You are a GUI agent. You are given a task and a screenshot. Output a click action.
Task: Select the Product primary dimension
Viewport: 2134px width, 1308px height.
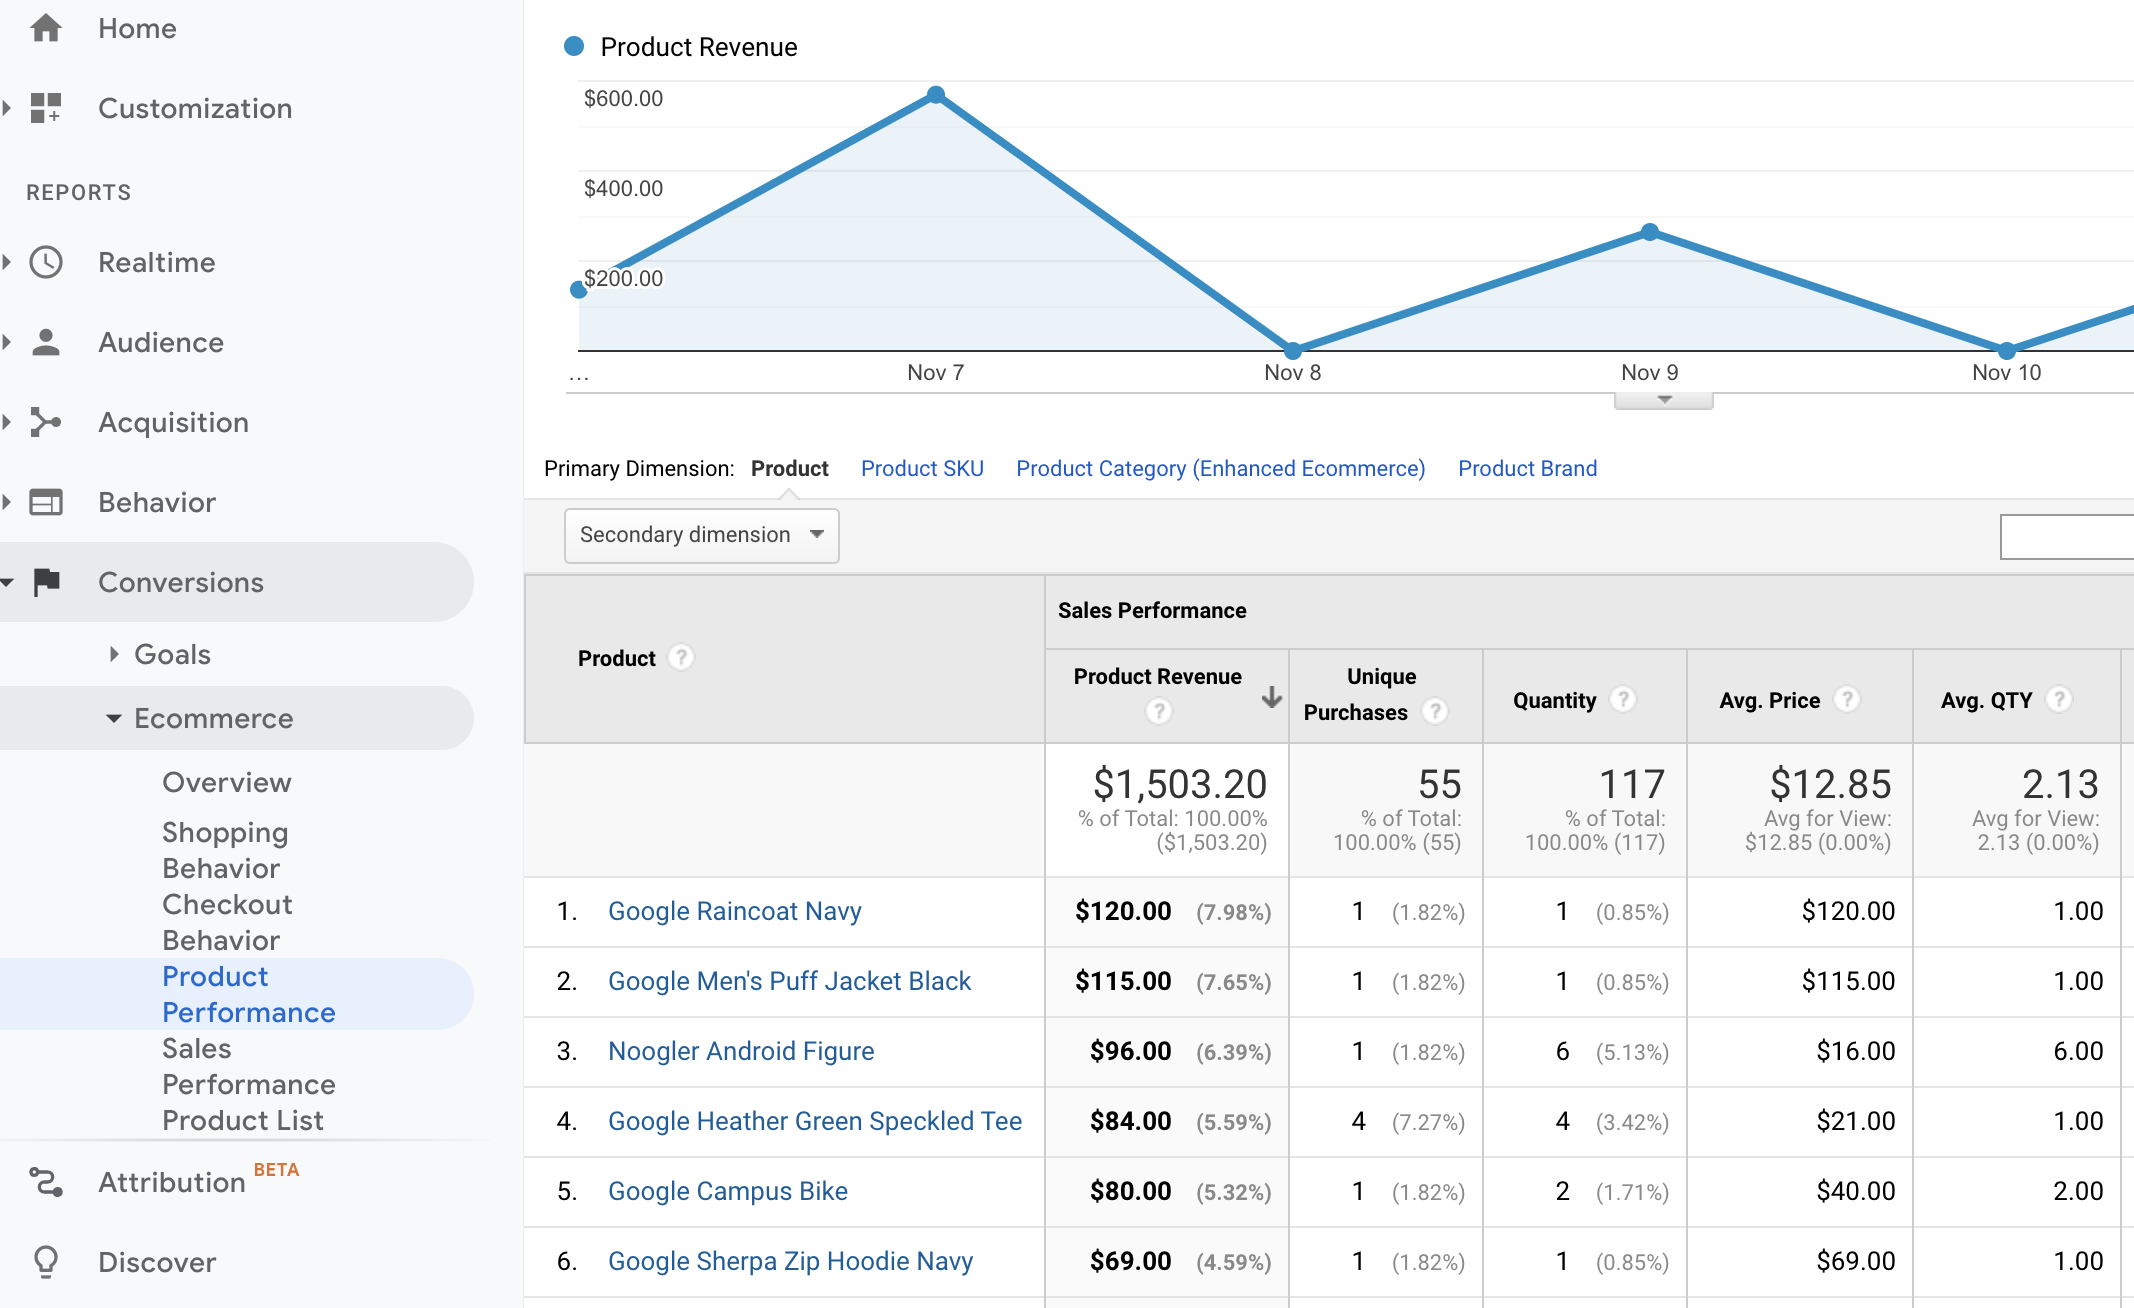[x=789, y=468]
